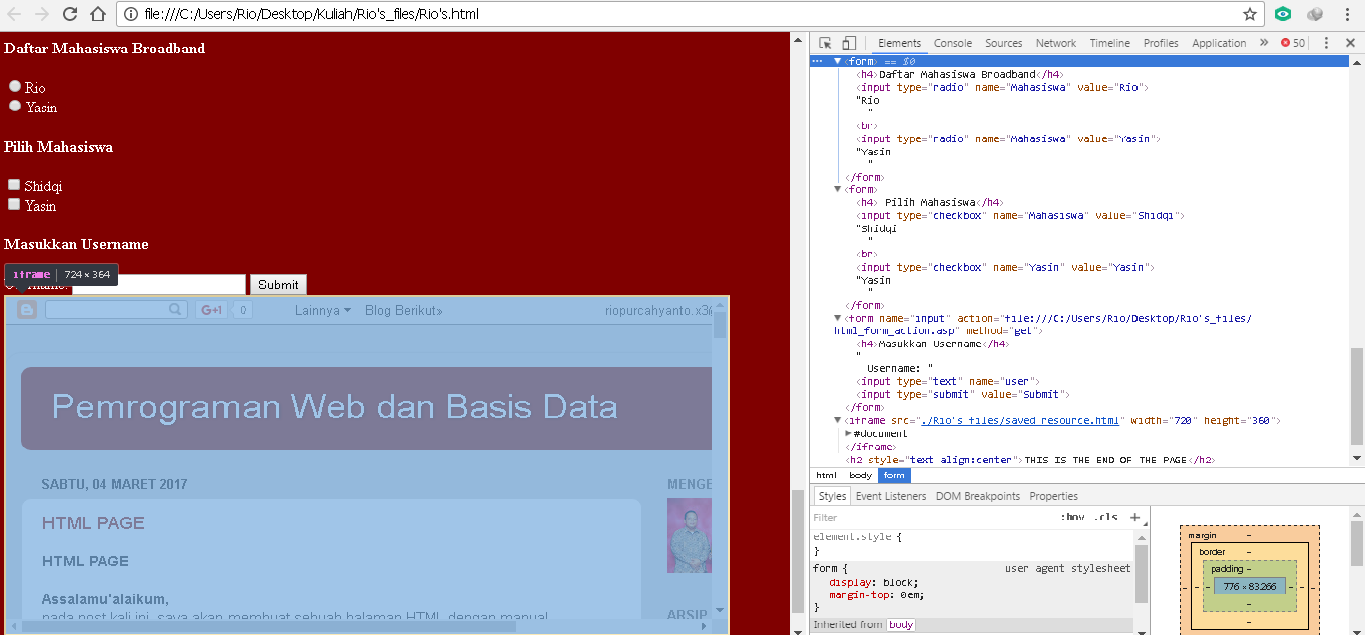
Task: Click the G+1 button in iframe
Action: pos(210,310)
